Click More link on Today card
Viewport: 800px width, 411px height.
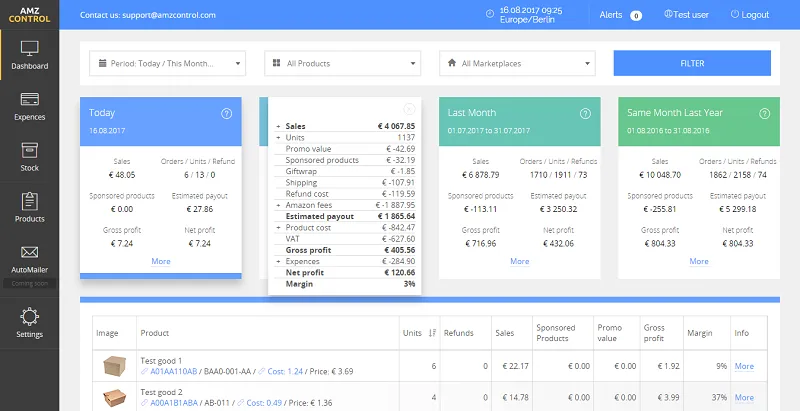[160, 261]
